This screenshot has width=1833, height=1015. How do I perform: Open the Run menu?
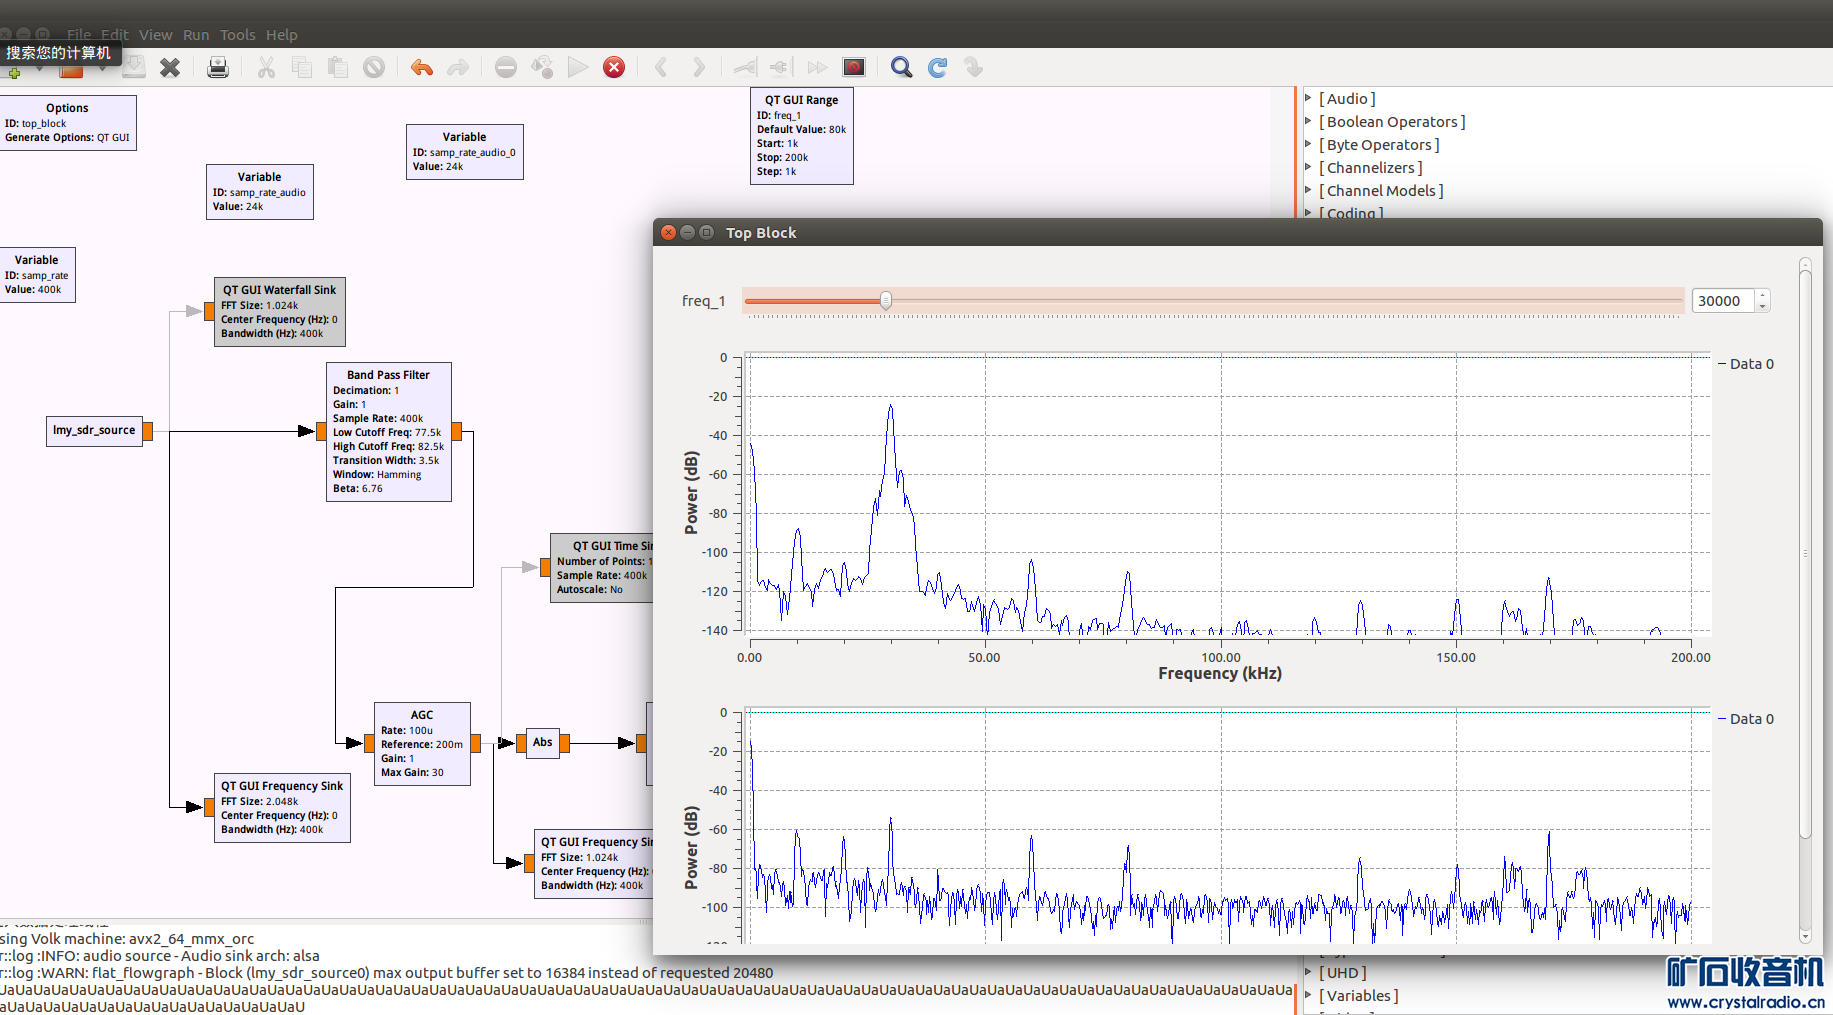(x=196, y=35)
